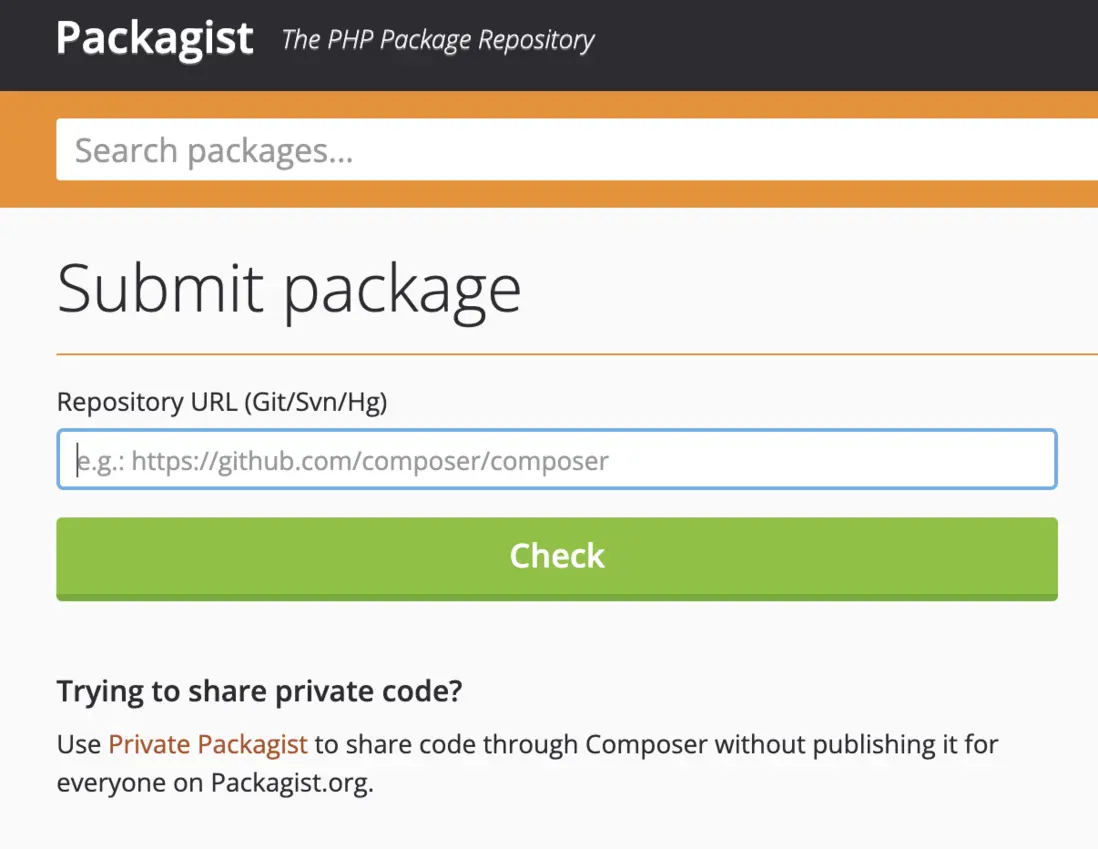Click the "The PHP Package Repository" tagline
This screenshot has height=849, width=1098.
pos(438,40)
